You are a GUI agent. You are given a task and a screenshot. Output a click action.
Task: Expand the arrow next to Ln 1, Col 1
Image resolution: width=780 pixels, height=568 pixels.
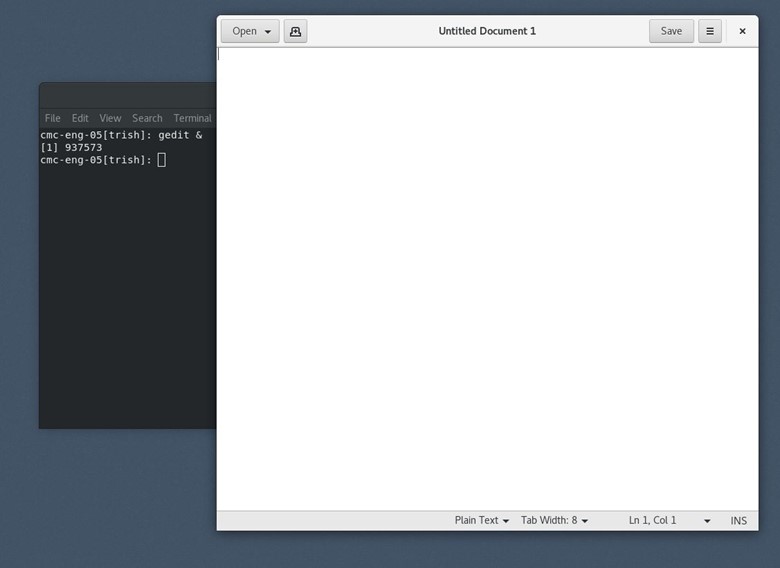[707, 521]
